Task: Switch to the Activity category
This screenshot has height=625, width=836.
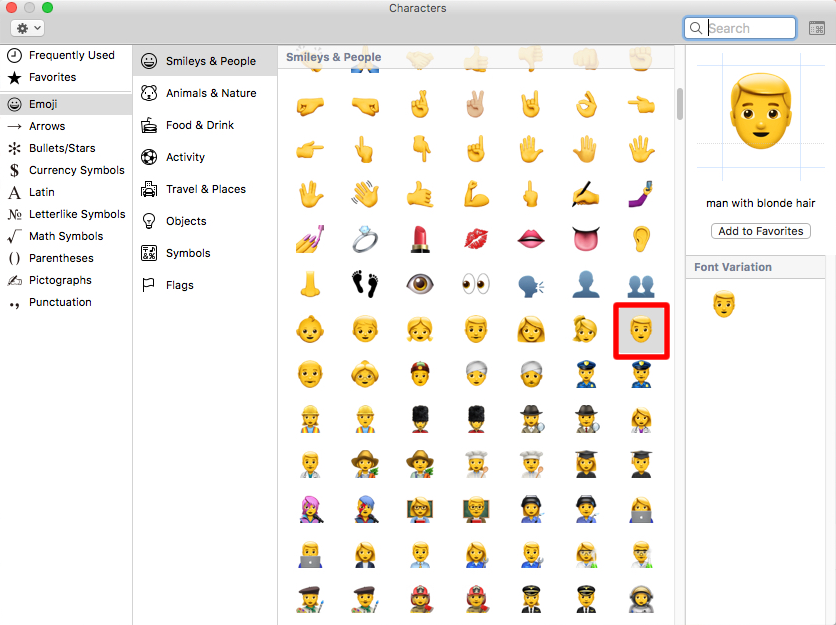Action: tap(205, 157)
